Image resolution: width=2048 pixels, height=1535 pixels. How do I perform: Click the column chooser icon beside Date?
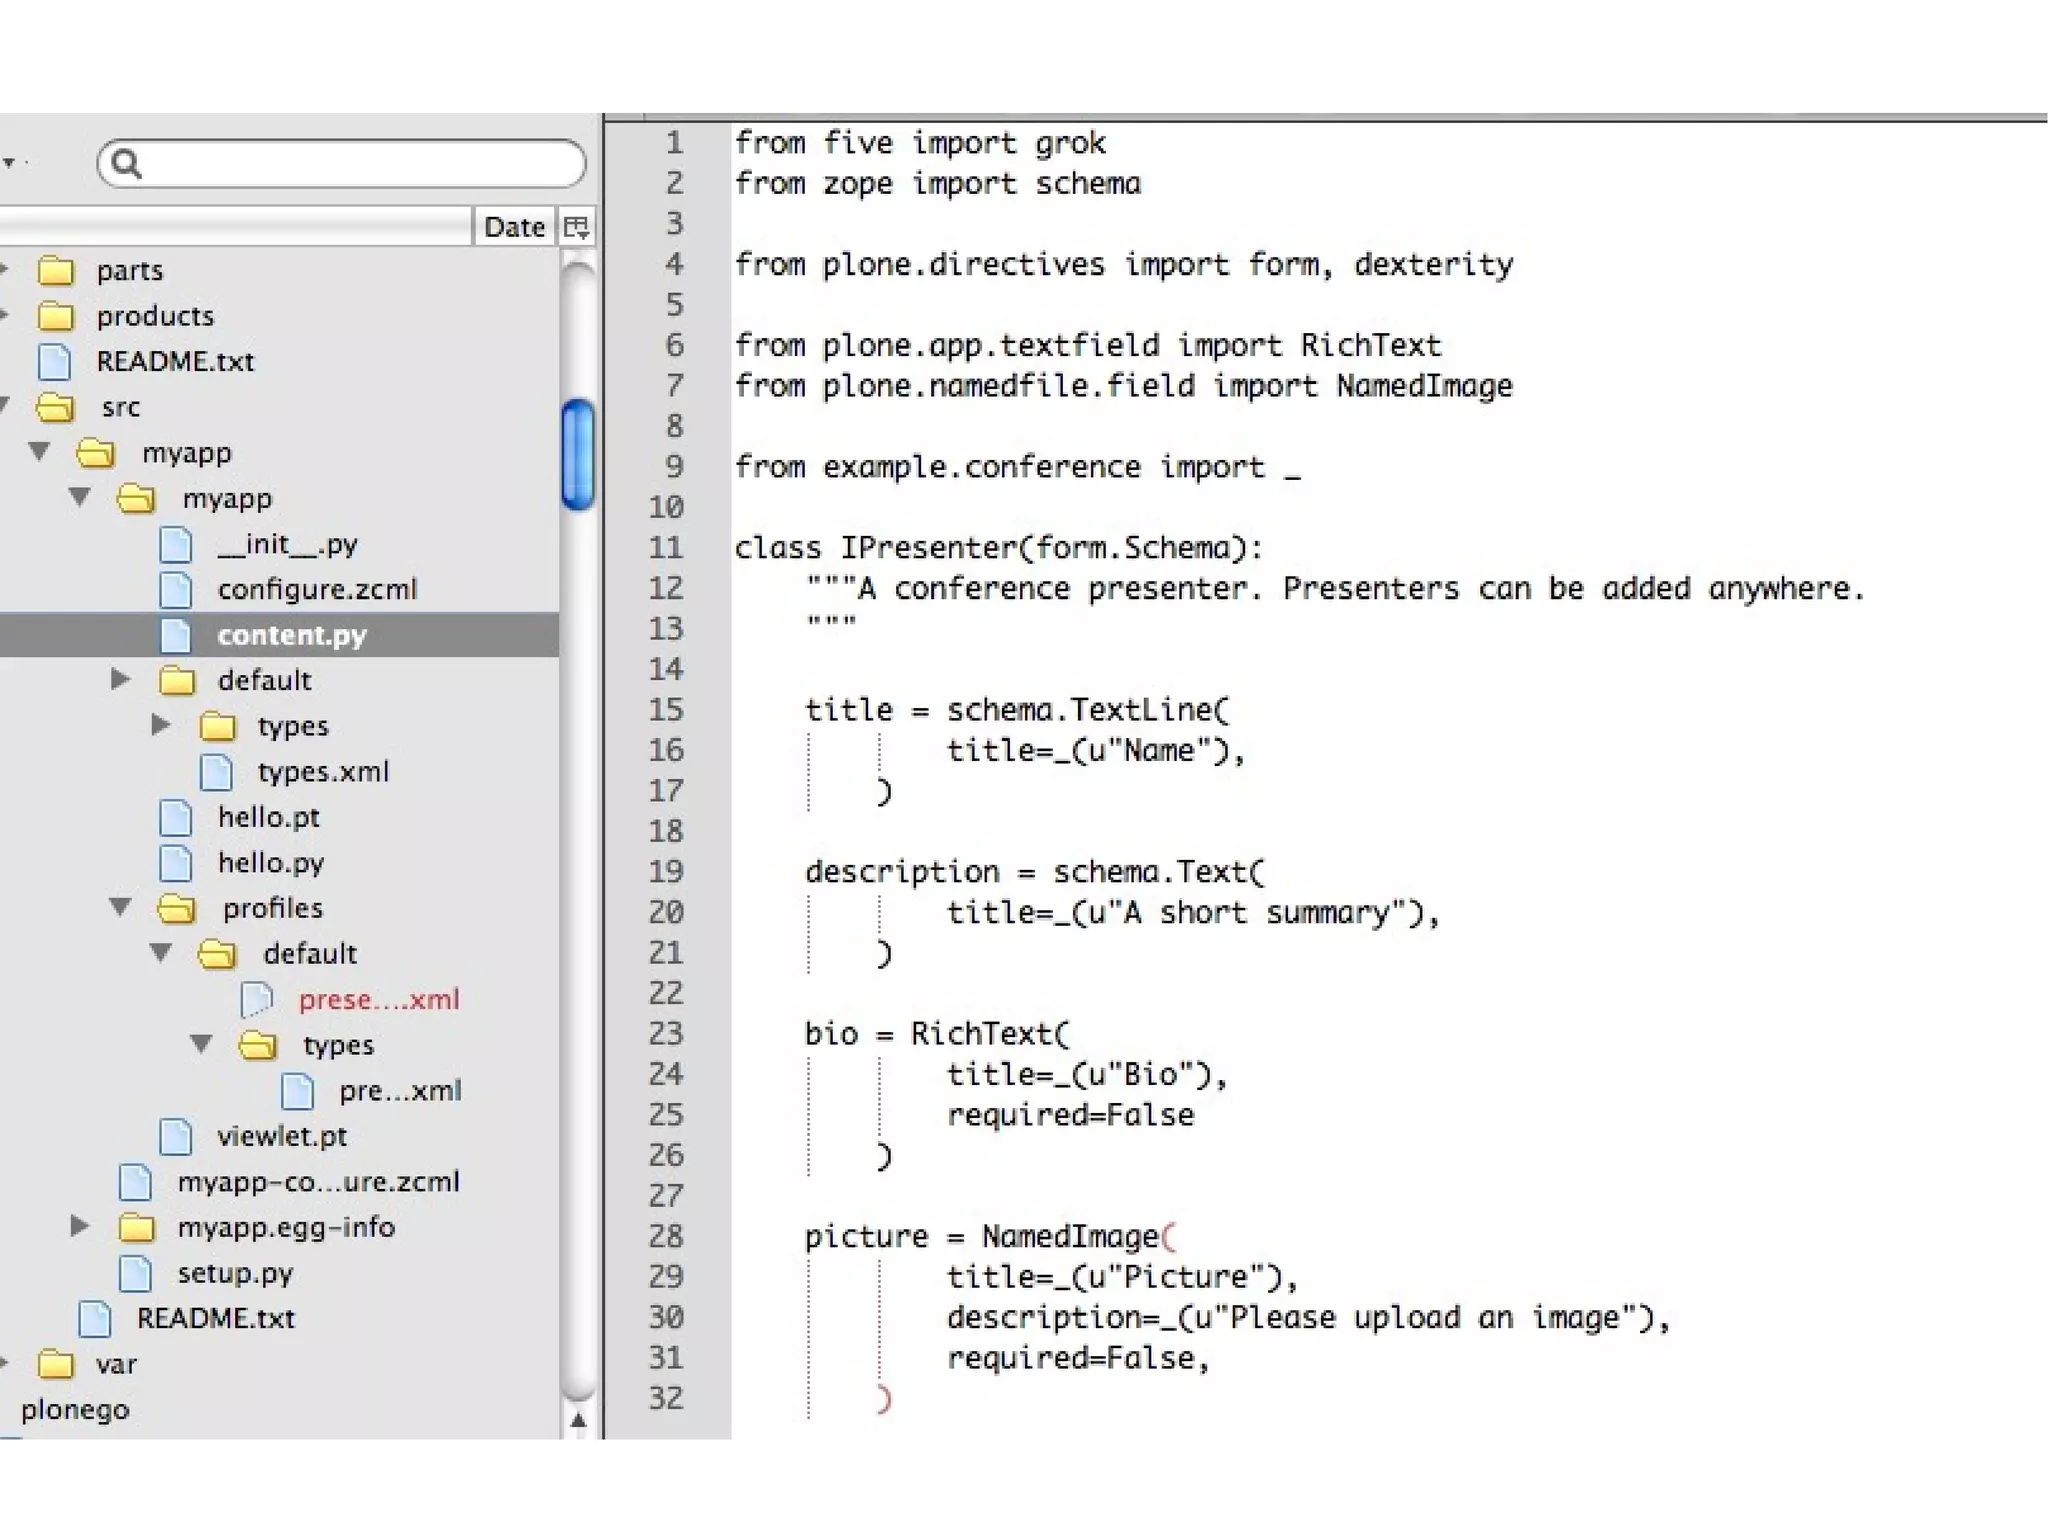pyautogui.click(x=577, y=227)
